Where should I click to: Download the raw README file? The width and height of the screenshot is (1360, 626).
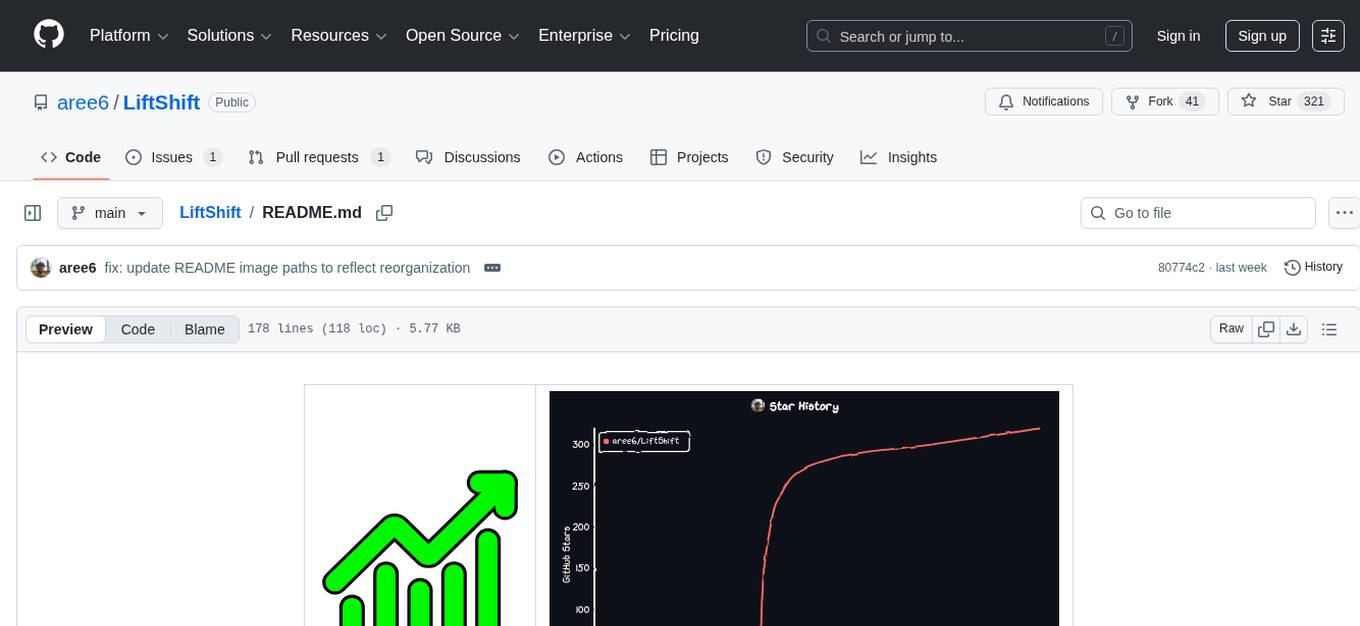pos(1293,329)
